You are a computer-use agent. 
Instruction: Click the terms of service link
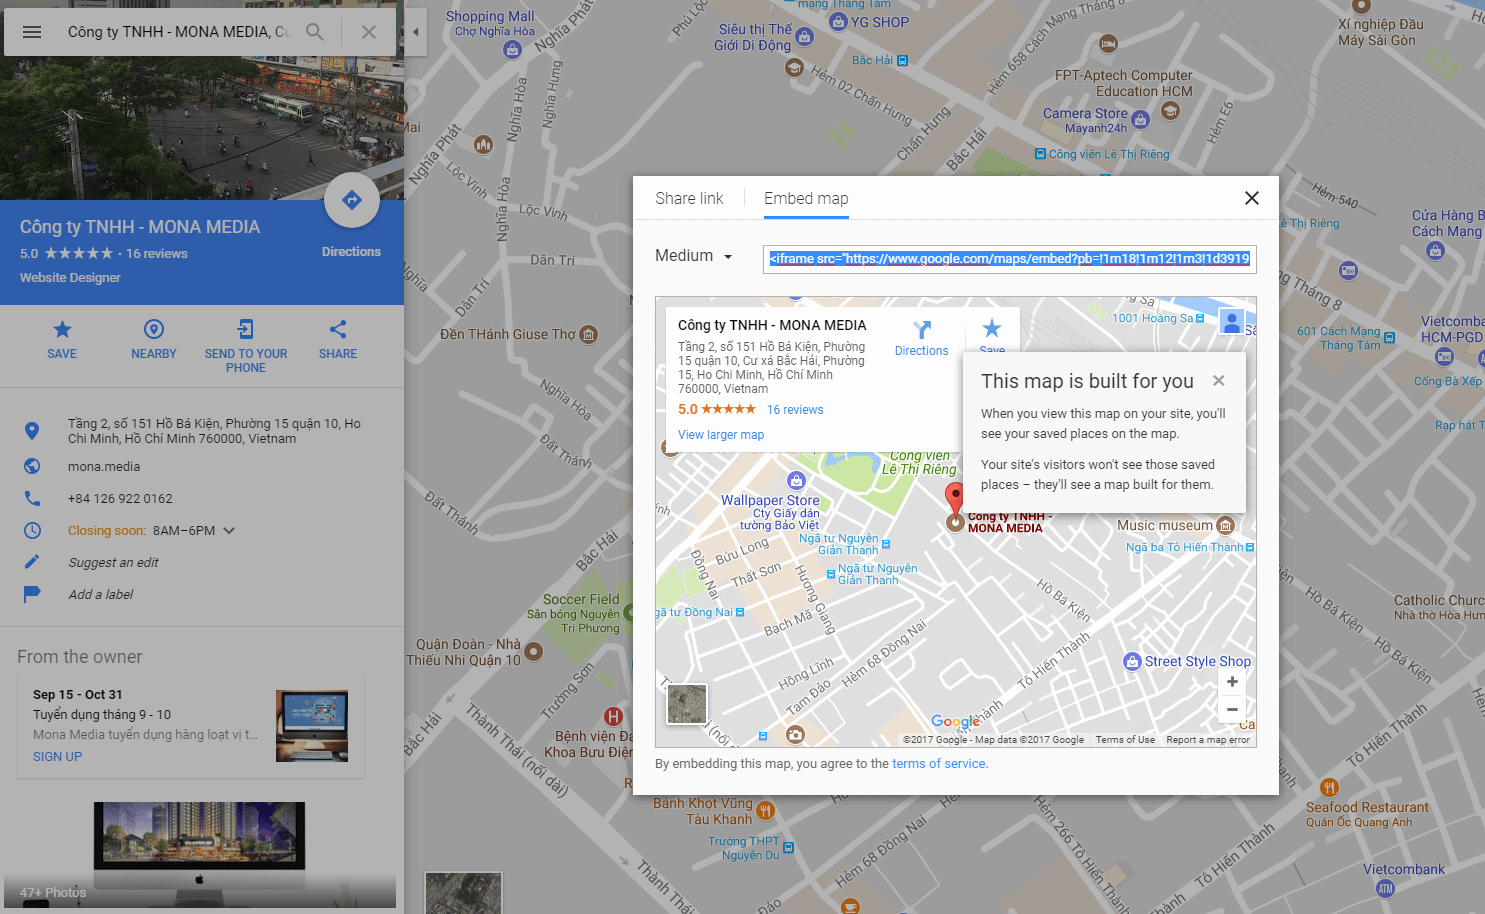(x=939, y=764)
